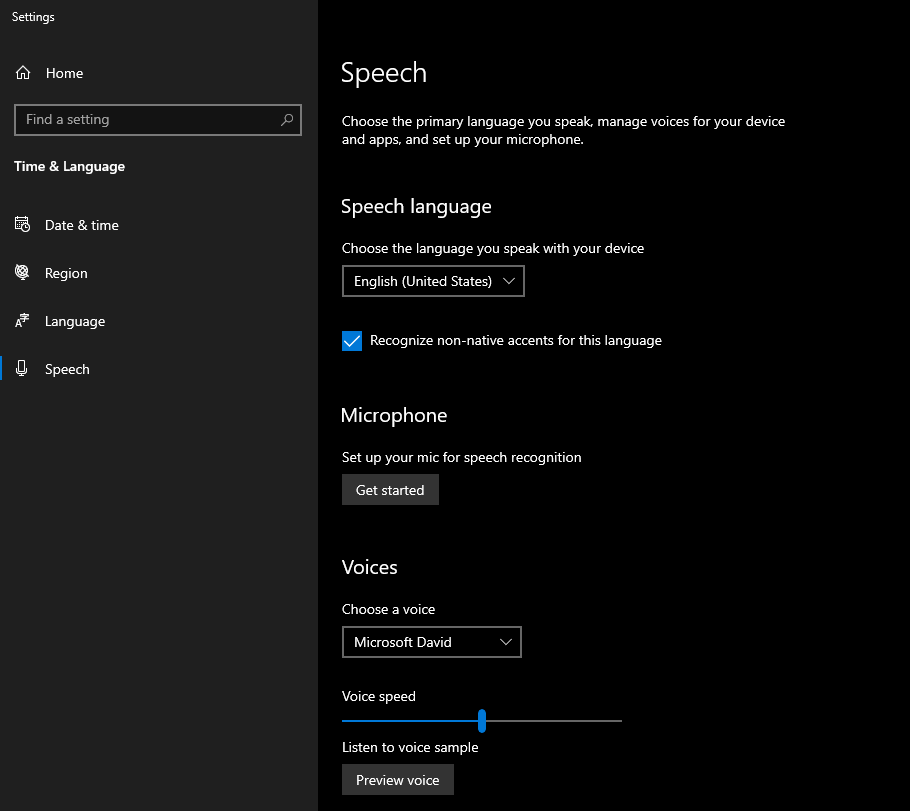Go to the Region settings page
Image resolution: width=910 pixels, height=811 pixels.
[66, 273]
